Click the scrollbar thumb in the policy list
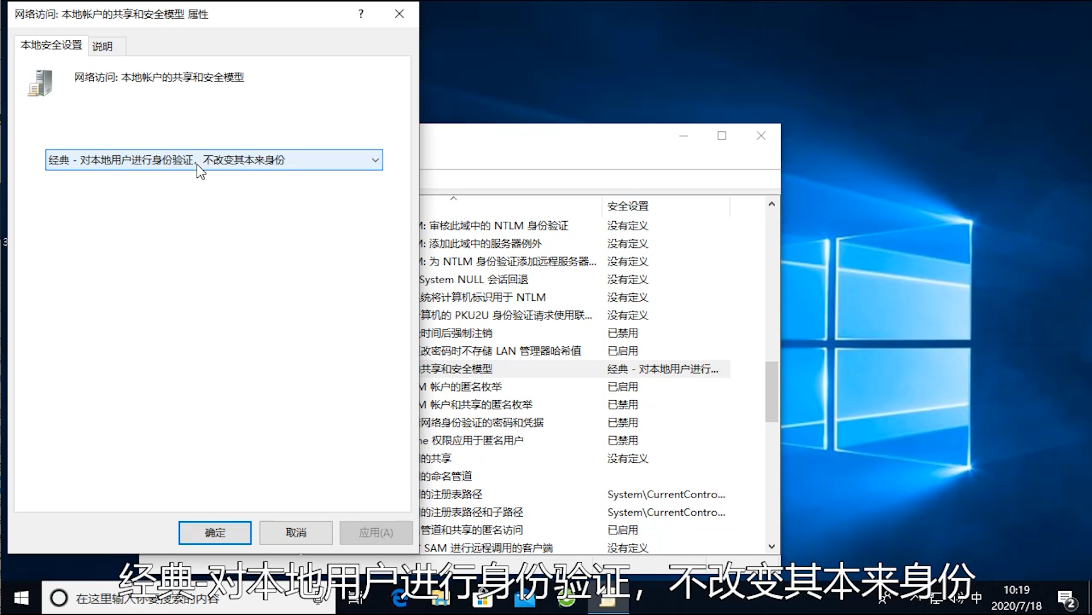 [771, 391]
